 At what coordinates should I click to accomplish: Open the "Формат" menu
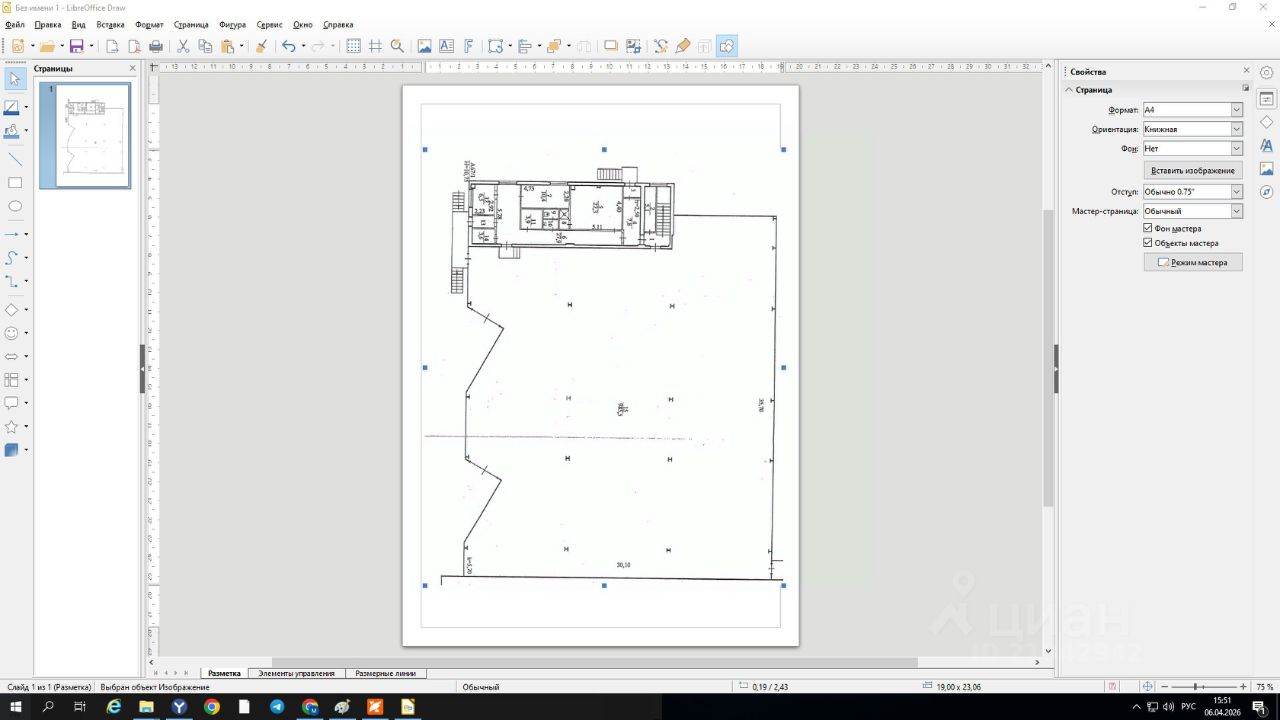[149, 24]
